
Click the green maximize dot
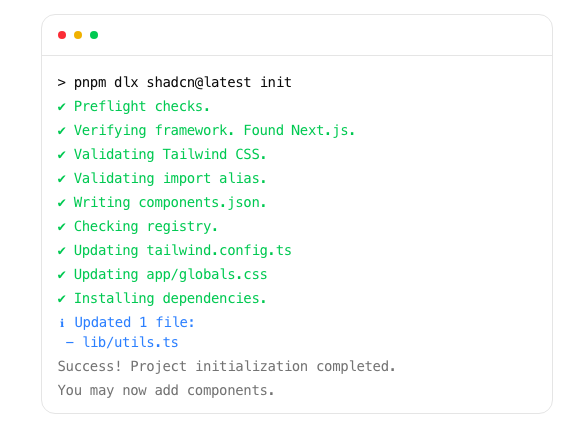coord(94,35)
